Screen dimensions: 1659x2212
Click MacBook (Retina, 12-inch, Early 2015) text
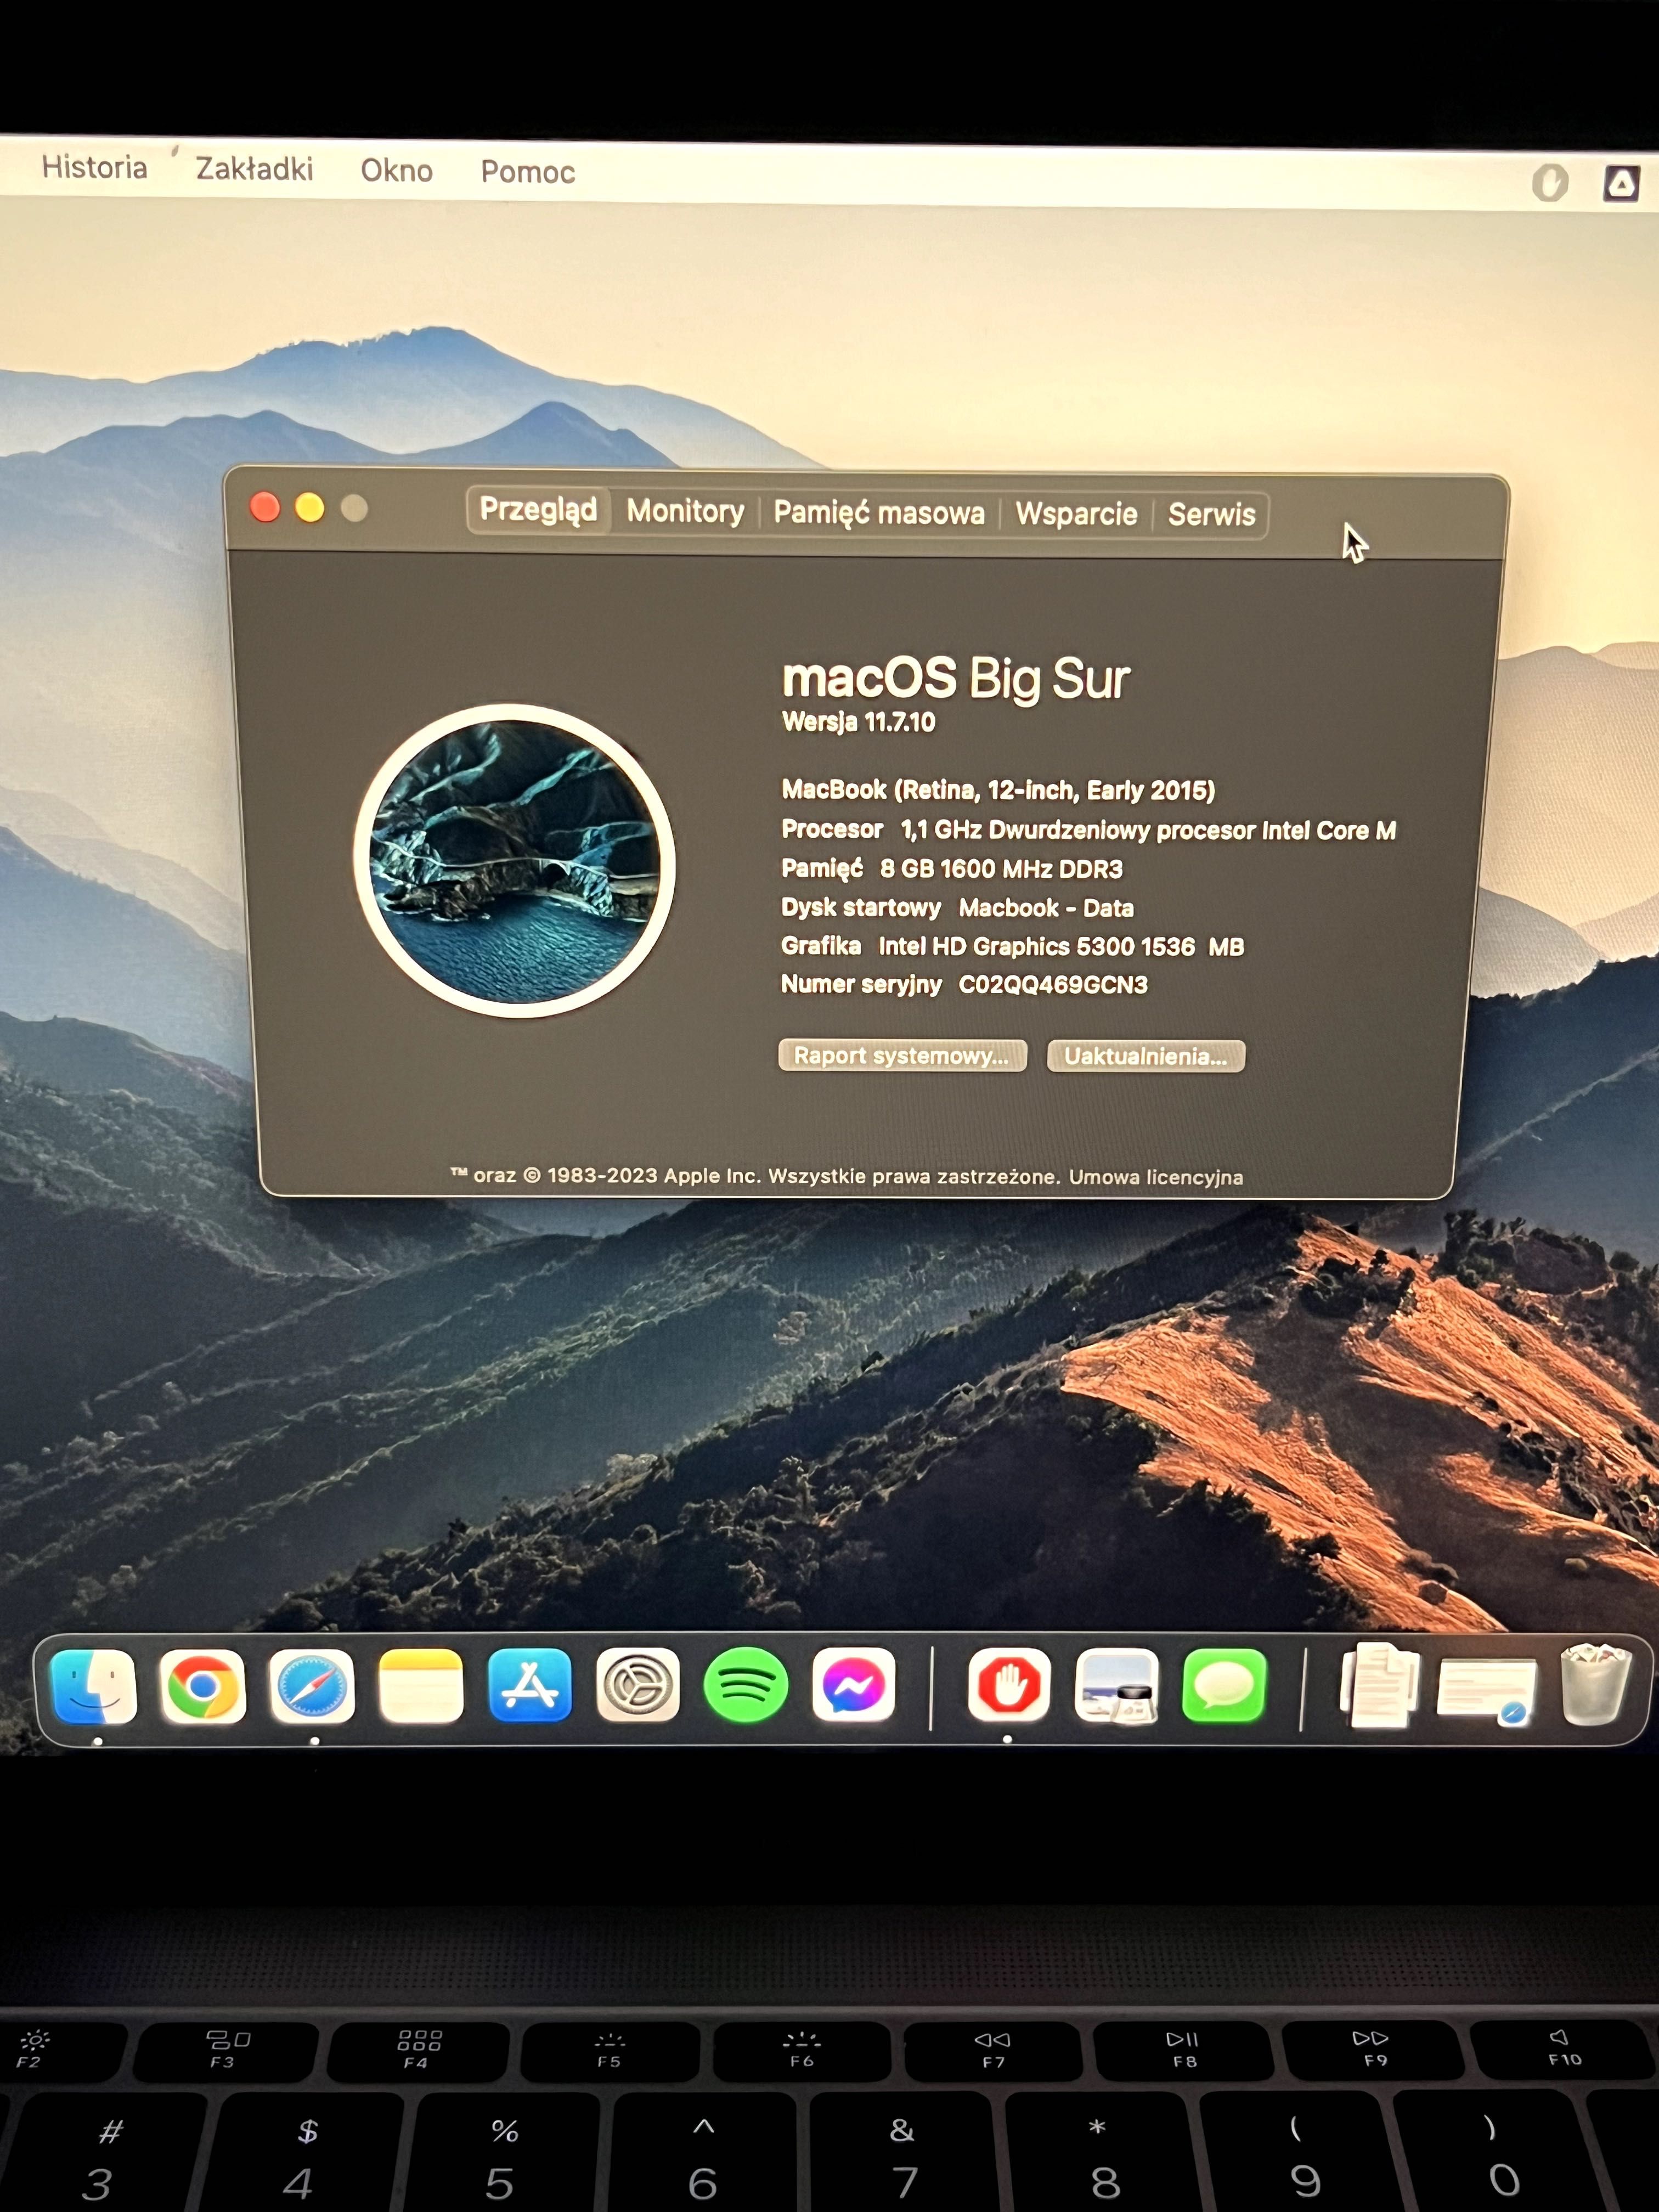click(x=998, y=791)
